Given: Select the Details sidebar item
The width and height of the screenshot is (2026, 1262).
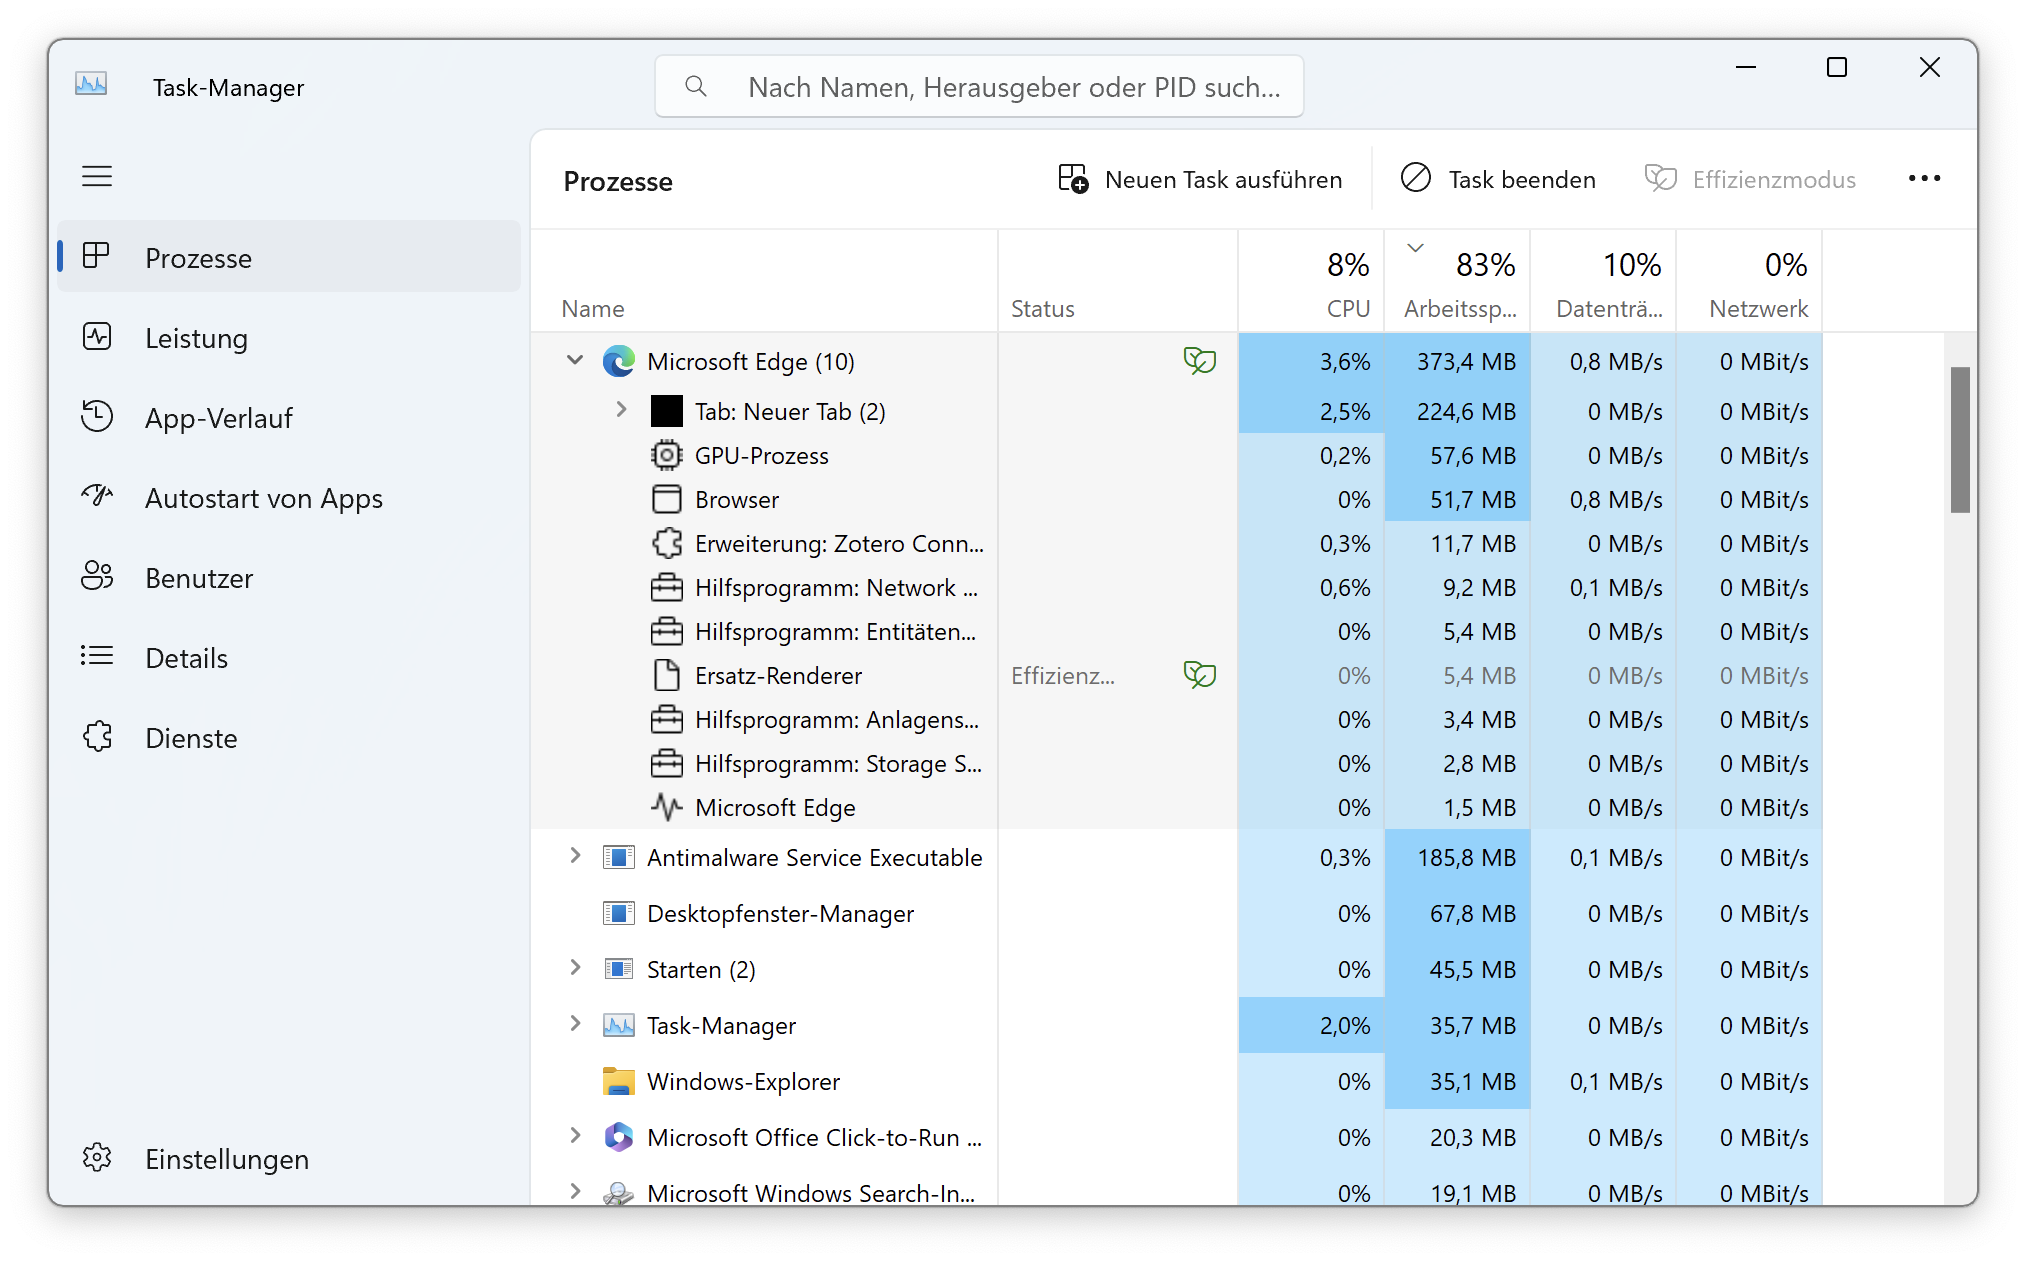Looking at the screenshot, I should pyautogui.click(x=289, y=657).
